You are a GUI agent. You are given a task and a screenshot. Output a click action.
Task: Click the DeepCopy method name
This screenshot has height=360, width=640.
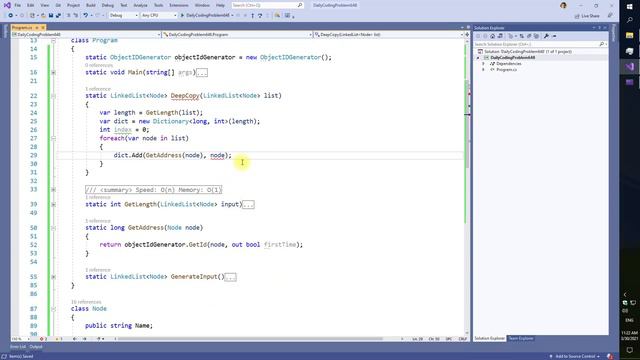pyautogui.click(x=185, y=96)
